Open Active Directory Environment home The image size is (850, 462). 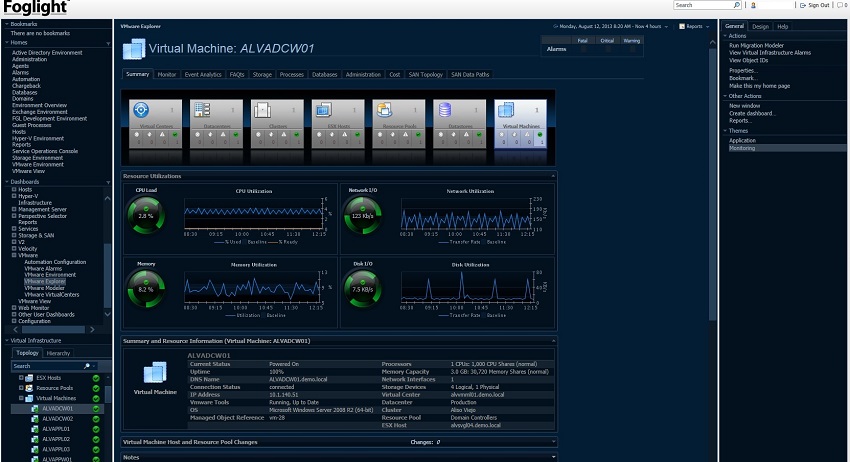pos(47,53)
